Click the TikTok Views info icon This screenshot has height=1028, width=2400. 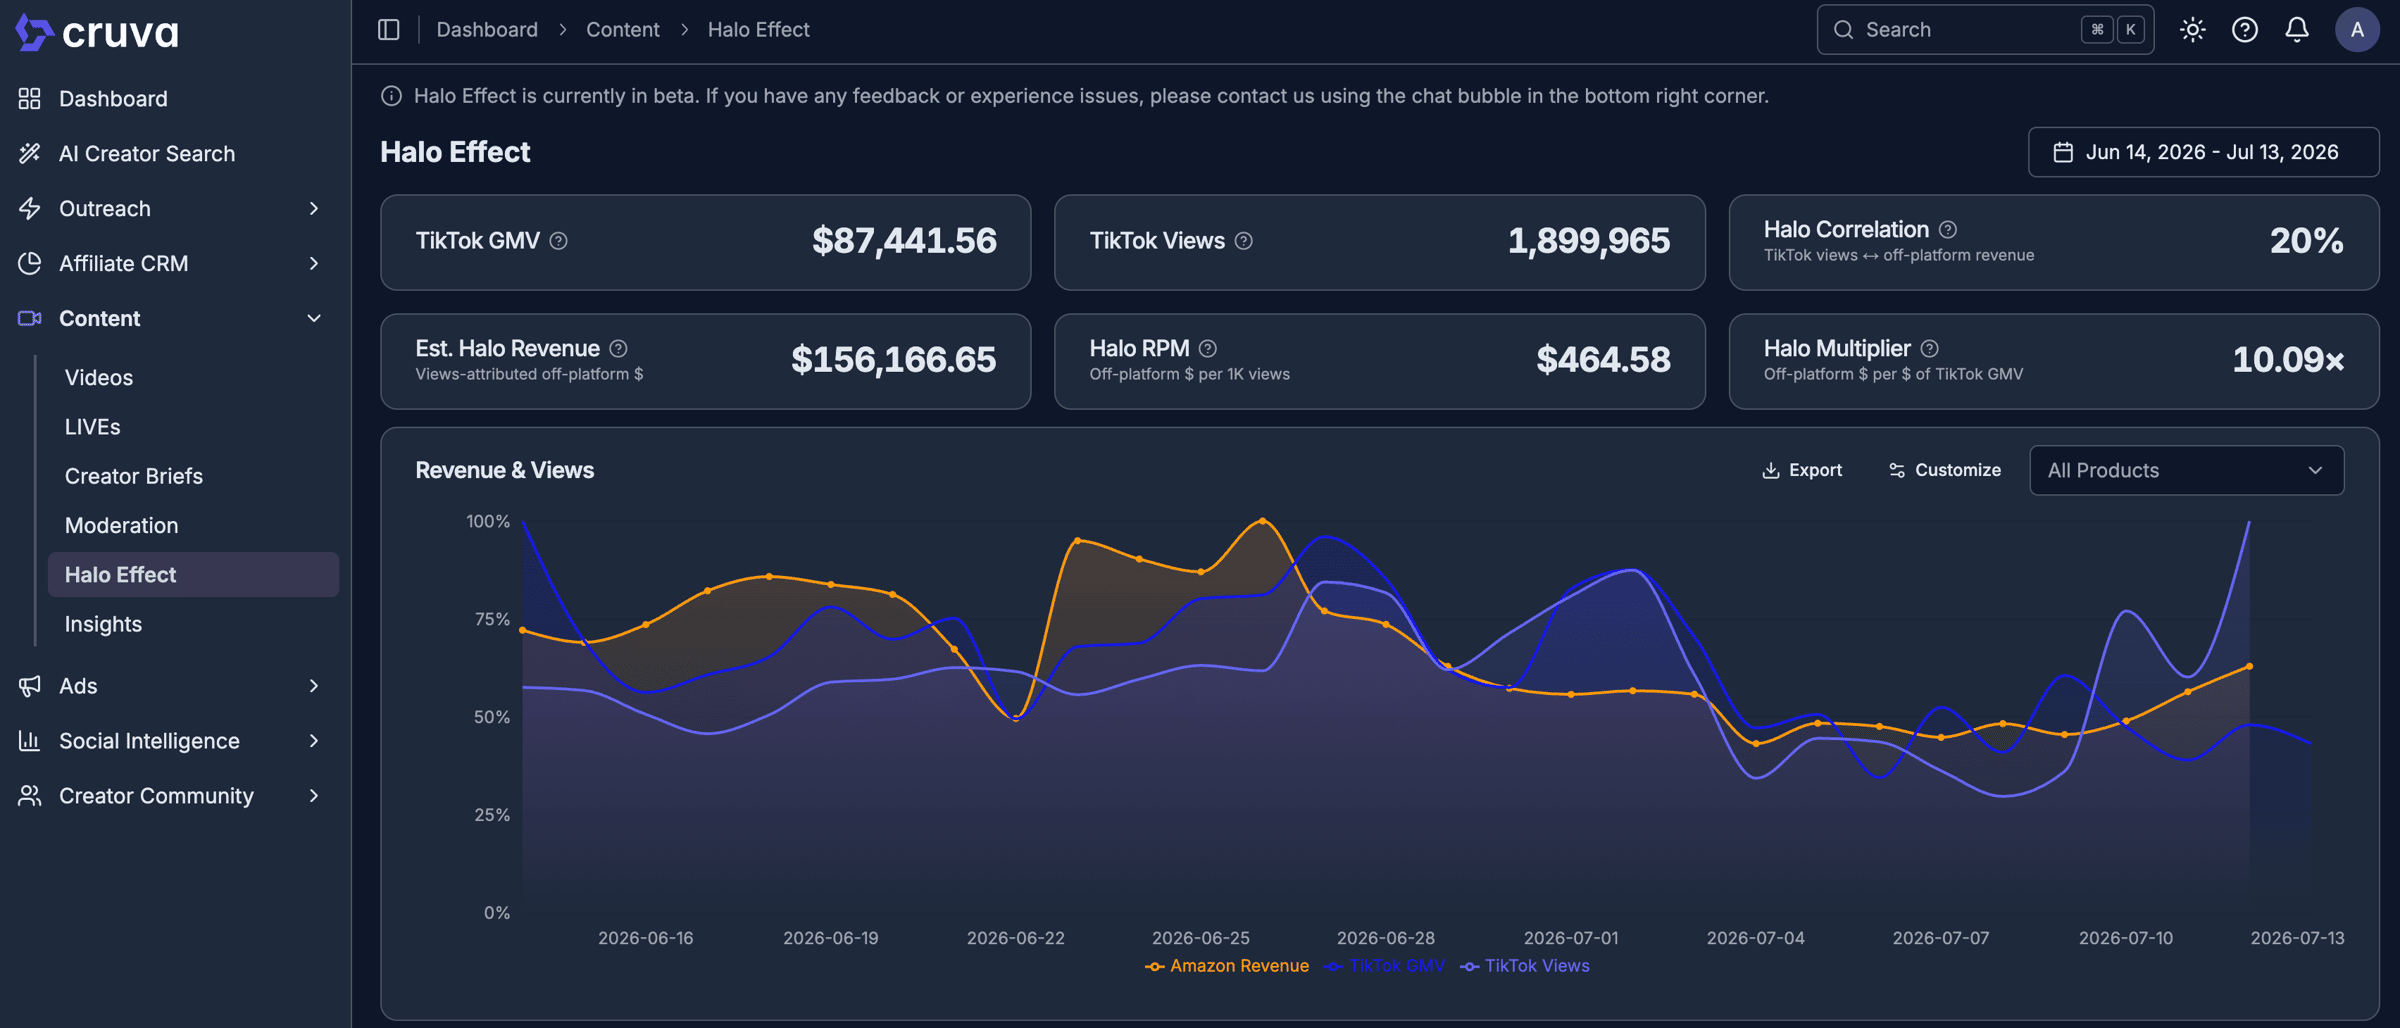(x=1244, y=241)
